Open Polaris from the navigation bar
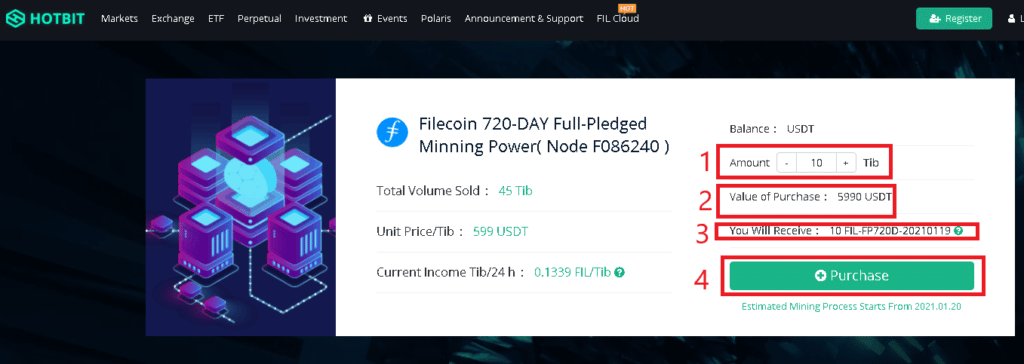This screenshot has height=364, width=1024. pyautogui.click(x=436, y=18)
